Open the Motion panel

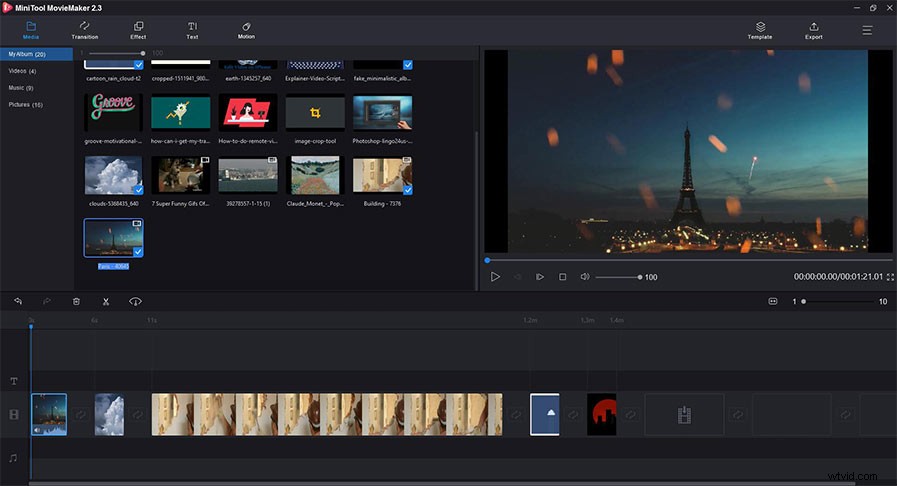click(x=246, y=30)
